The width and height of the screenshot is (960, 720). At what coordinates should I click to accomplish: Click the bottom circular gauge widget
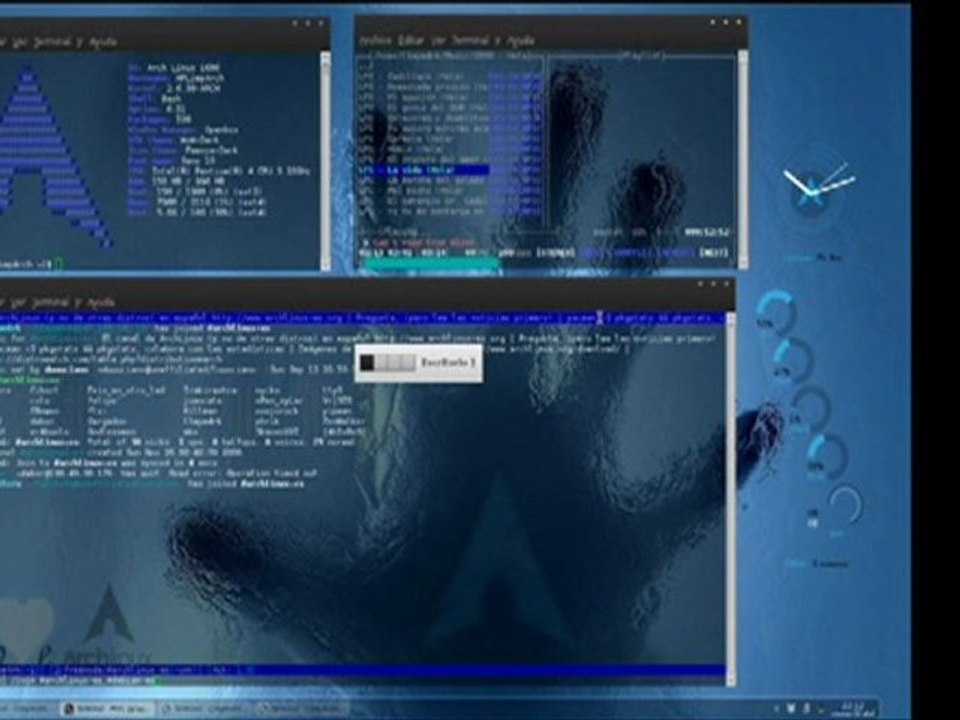(x=845, y=505)
